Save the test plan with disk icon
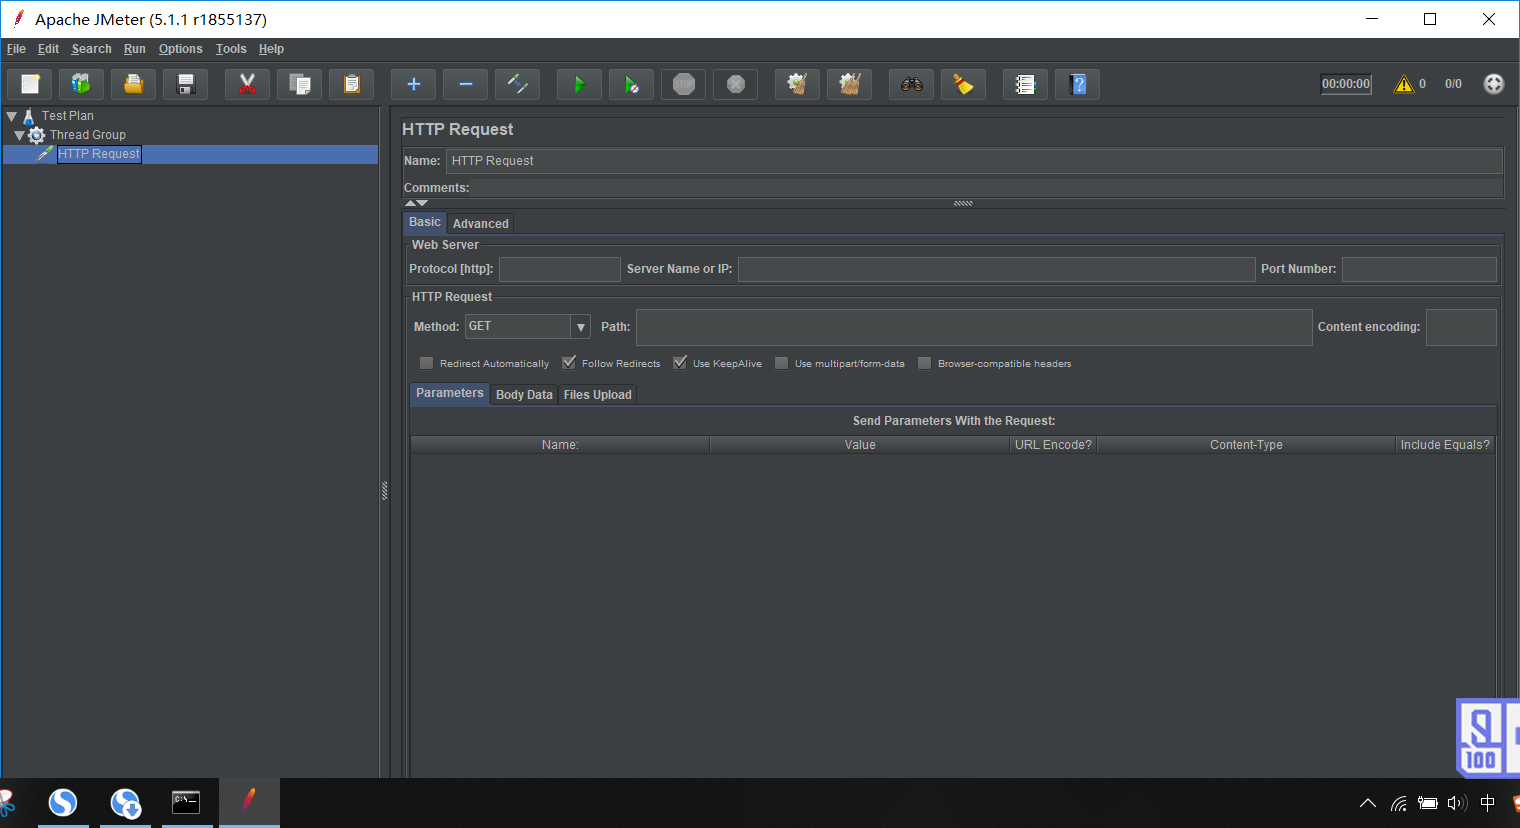Viewport: 1520px width, 828px height. tap(185, 84)
